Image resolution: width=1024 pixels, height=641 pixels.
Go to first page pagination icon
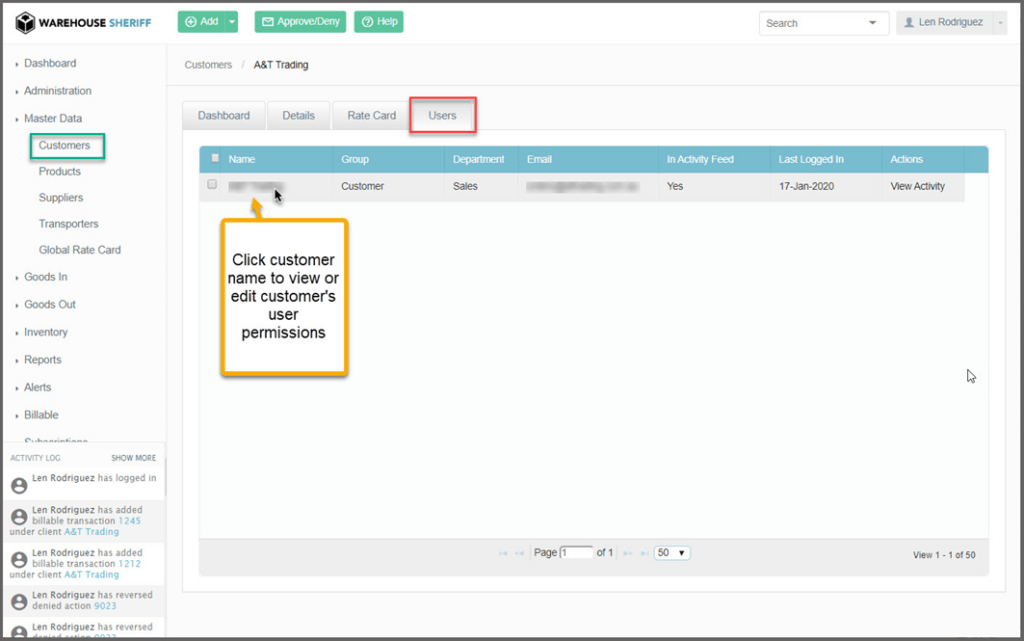[x=502, y=553]
